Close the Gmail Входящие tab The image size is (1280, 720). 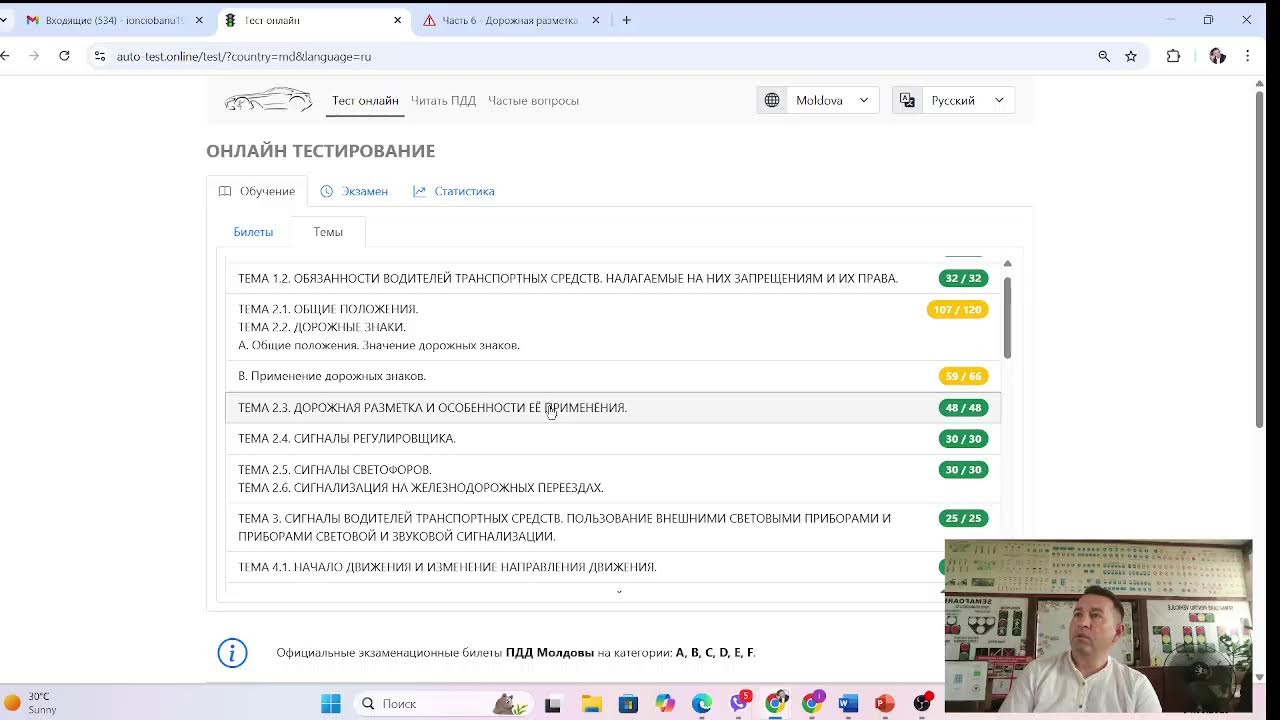click(x=199, y=20)
